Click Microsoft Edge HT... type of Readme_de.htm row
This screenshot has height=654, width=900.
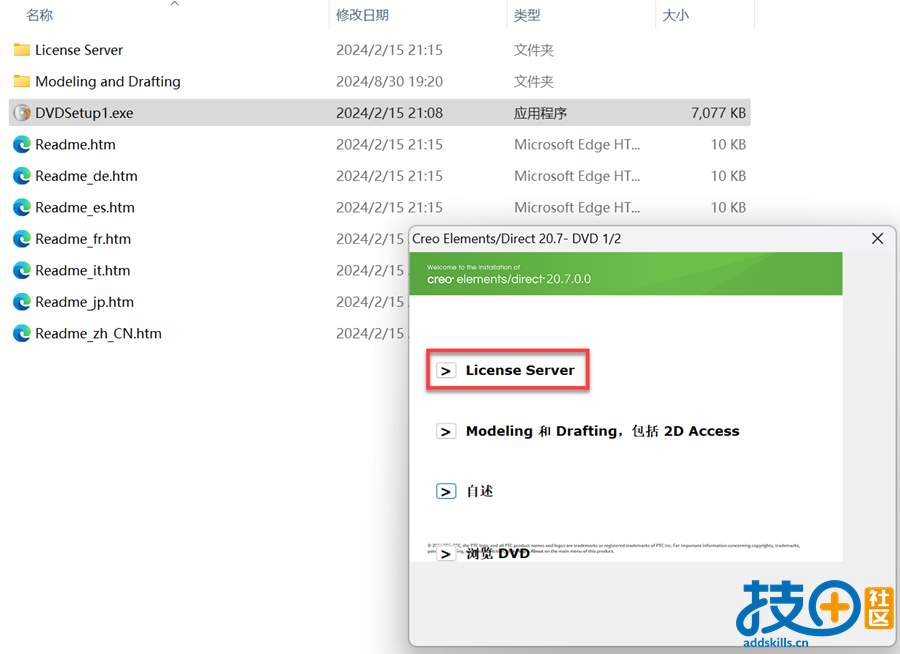pyautogui.click(x=577, y=176)
